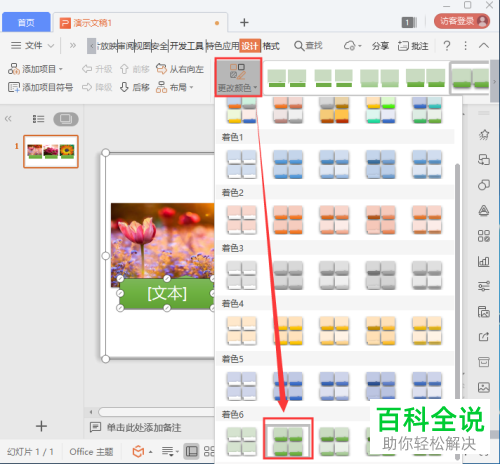Toggle slide sorter grid view in status bar
500x464 pixels.
click(x=209, y=452)
